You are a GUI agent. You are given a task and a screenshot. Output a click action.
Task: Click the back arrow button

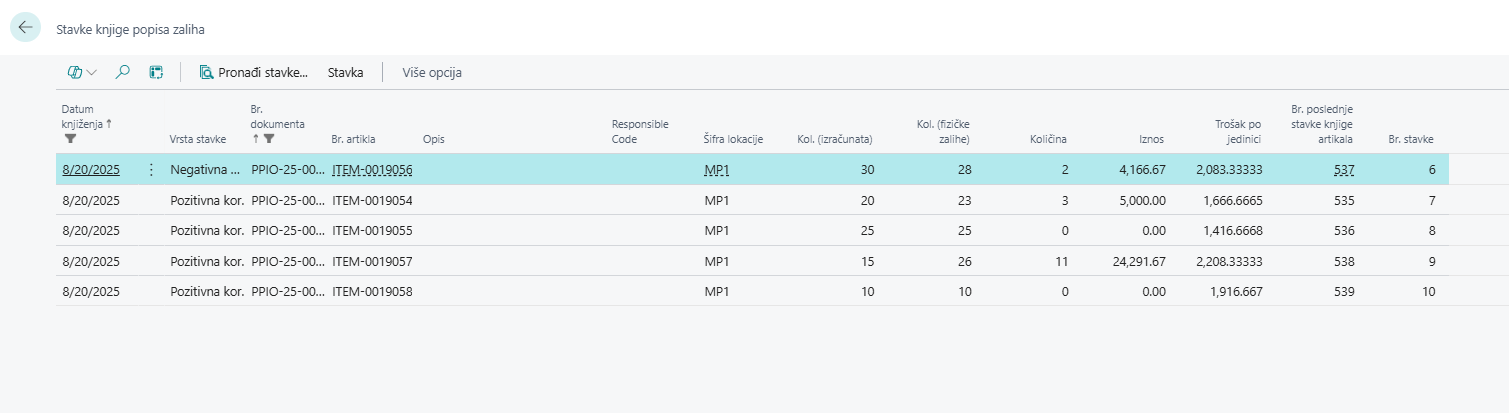tap(25, 27)
